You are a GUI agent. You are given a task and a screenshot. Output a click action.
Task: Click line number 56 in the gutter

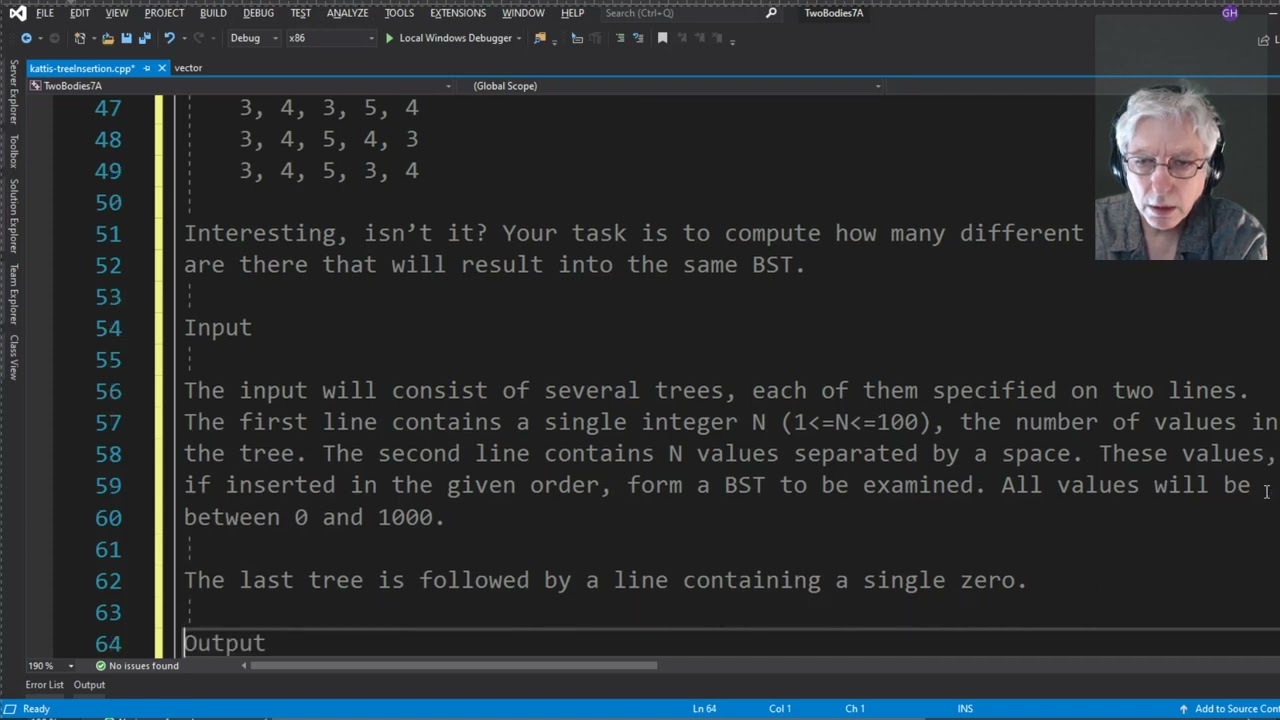108,391
